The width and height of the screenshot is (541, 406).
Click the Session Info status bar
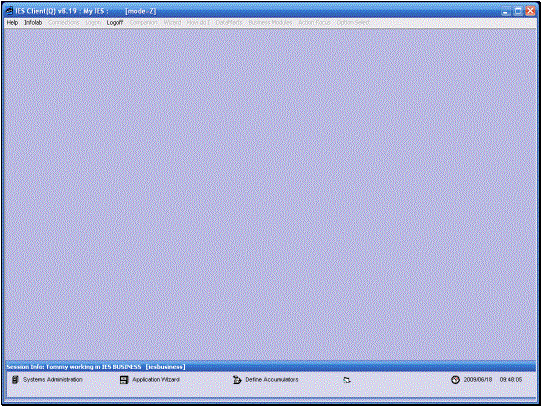270,367
